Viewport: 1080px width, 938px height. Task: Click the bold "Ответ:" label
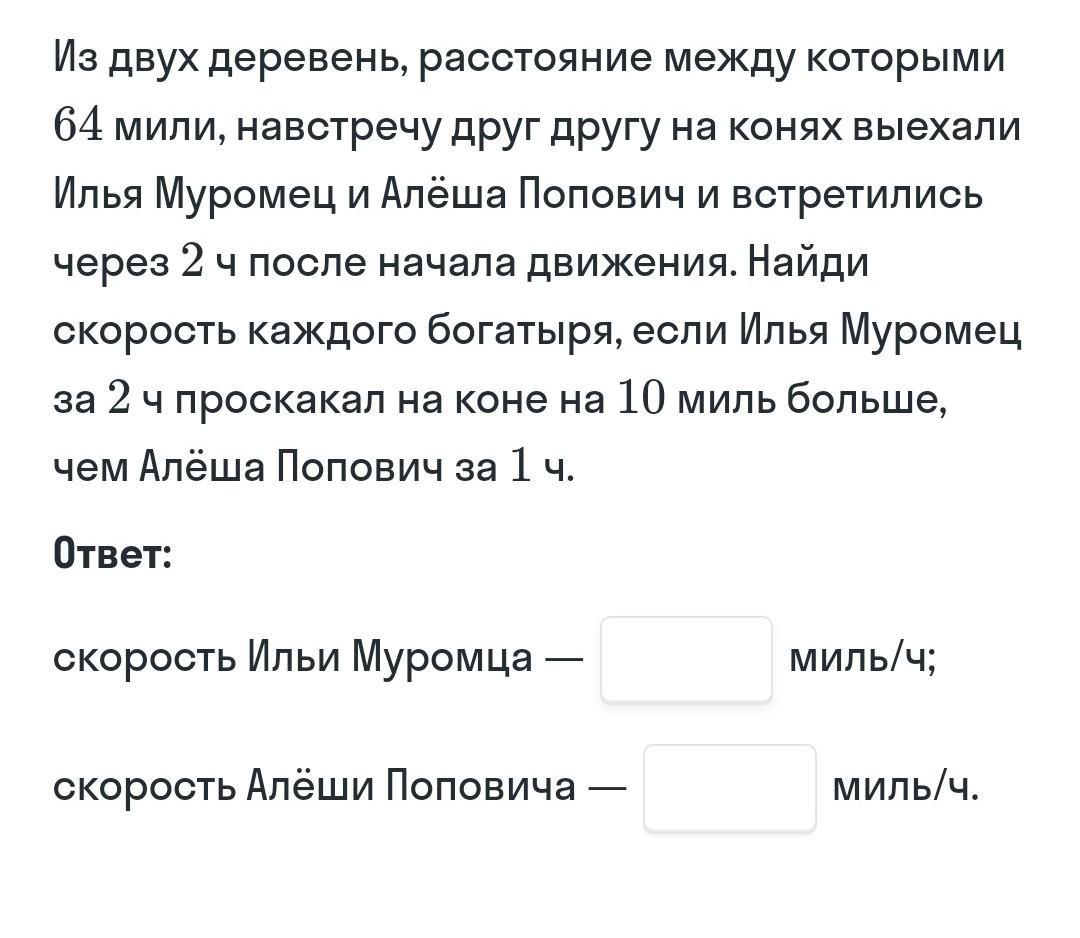click(113, 552)
